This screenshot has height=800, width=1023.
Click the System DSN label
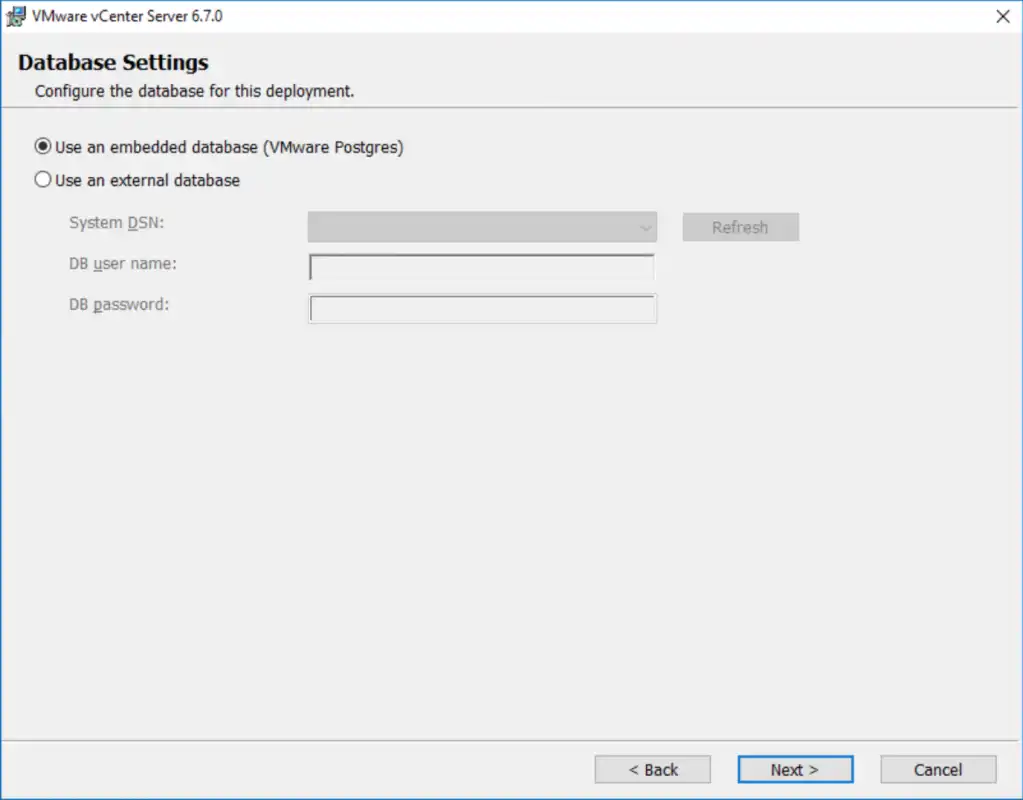(x=116, y=223)
